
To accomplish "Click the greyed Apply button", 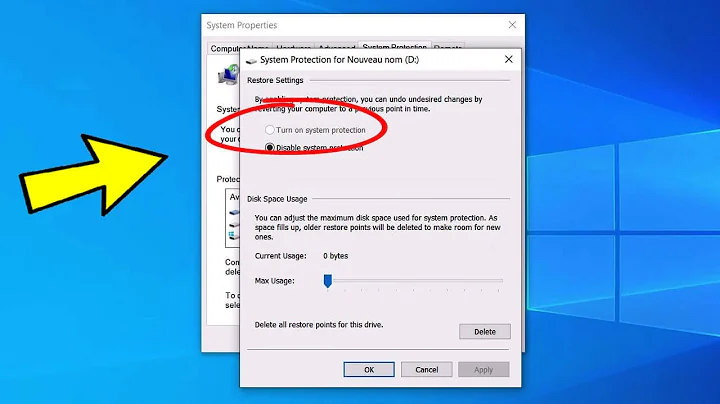I will (484, 370).
